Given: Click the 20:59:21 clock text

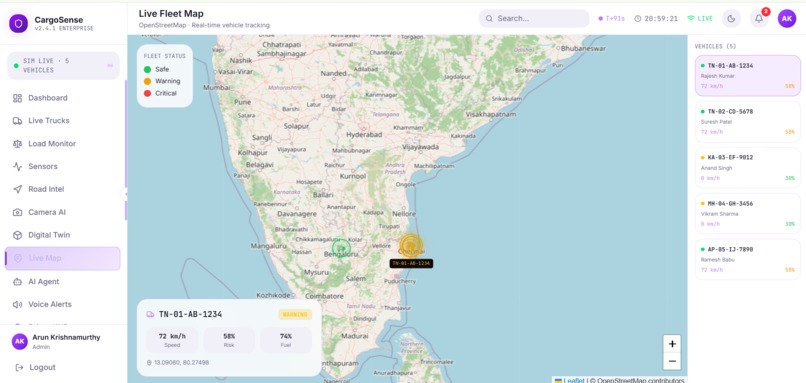Looking at the screenshot, I should pos(661,19).
